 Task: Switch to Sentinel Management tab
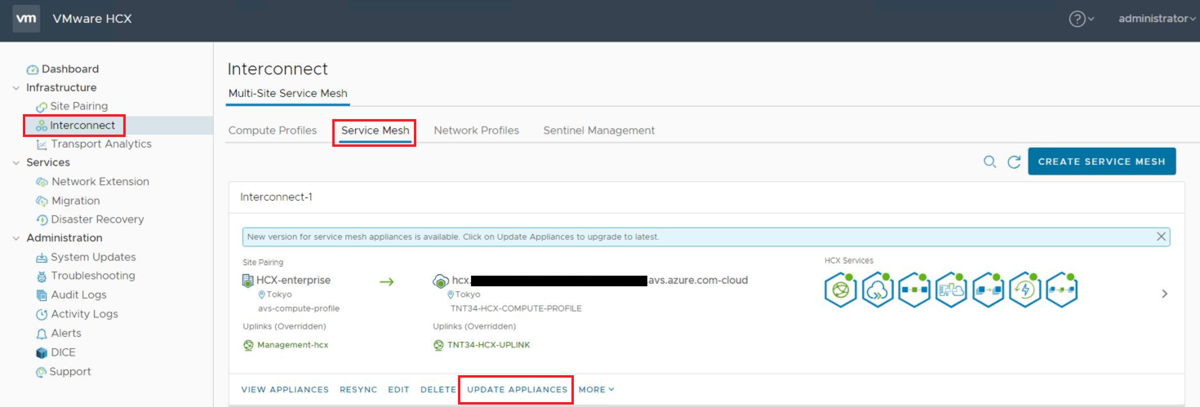(599, 130)
